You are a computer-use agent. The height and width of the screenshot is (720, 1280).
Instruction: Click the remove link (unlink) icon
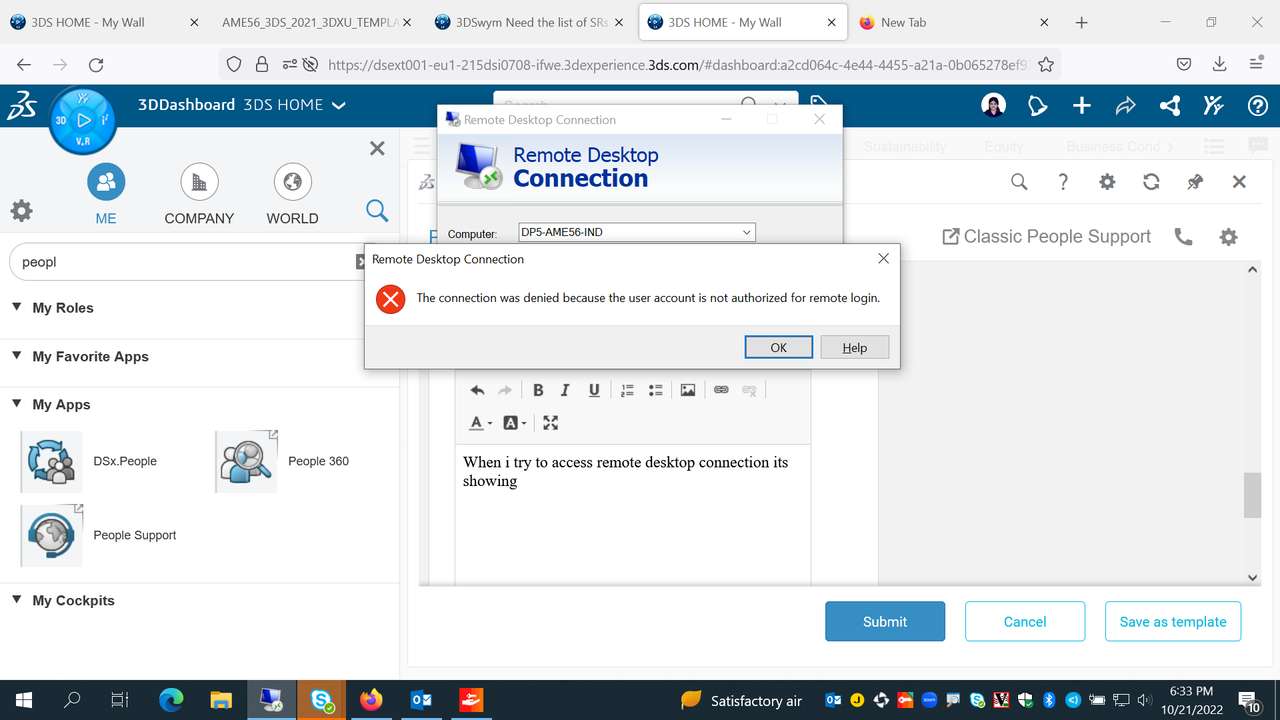749,390
